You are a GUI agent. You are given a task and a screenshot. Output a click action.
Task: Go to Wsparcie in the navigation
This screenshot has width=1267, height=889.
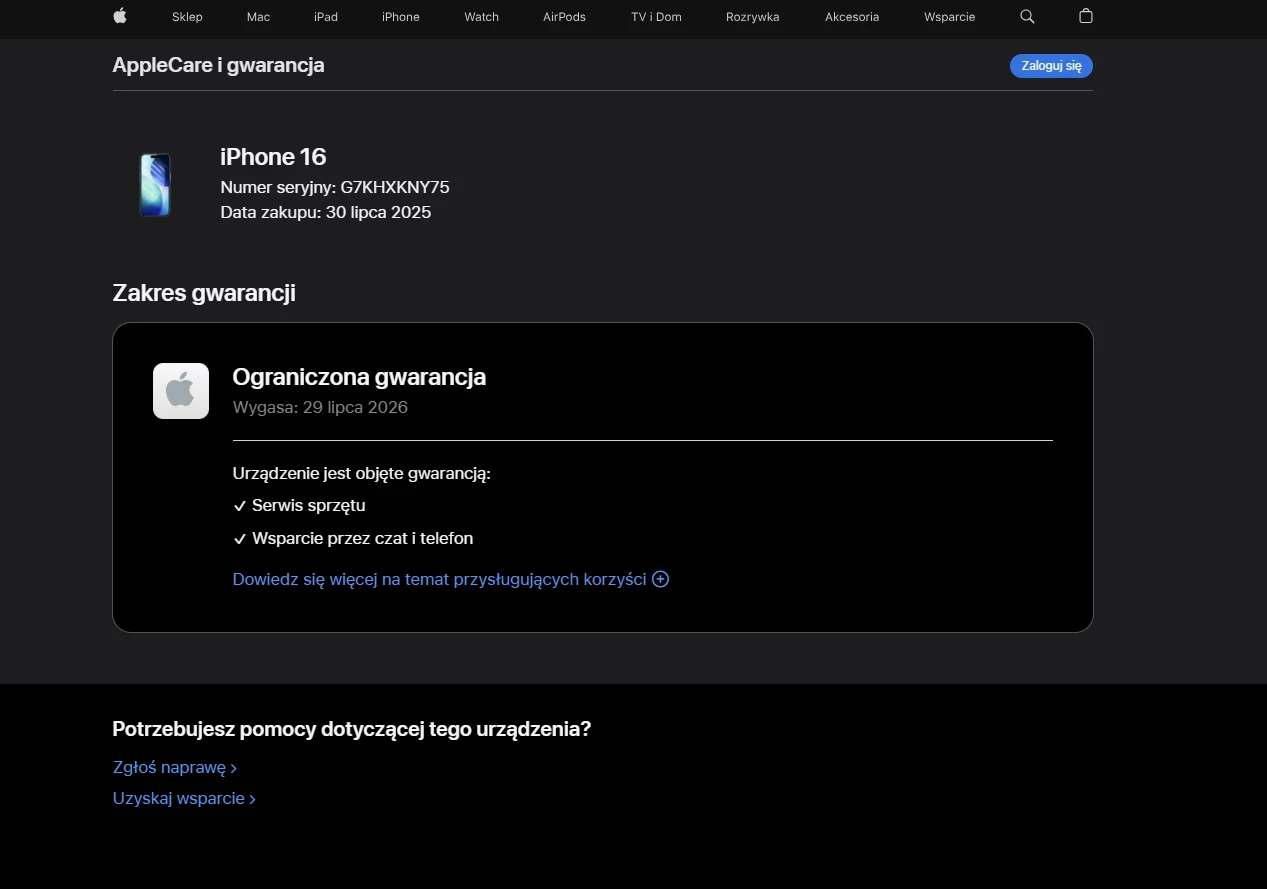pos(949,17)
